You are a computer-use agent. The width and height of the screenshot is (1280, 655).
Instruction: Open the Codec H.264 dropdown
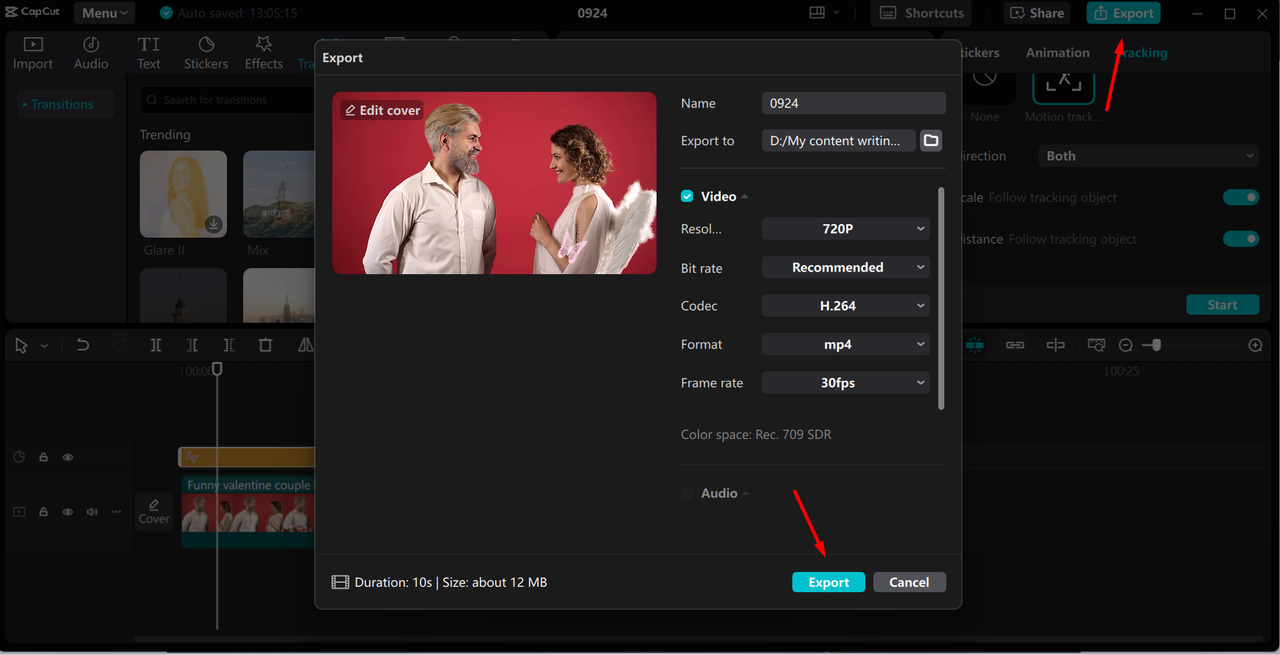(846, 306)
